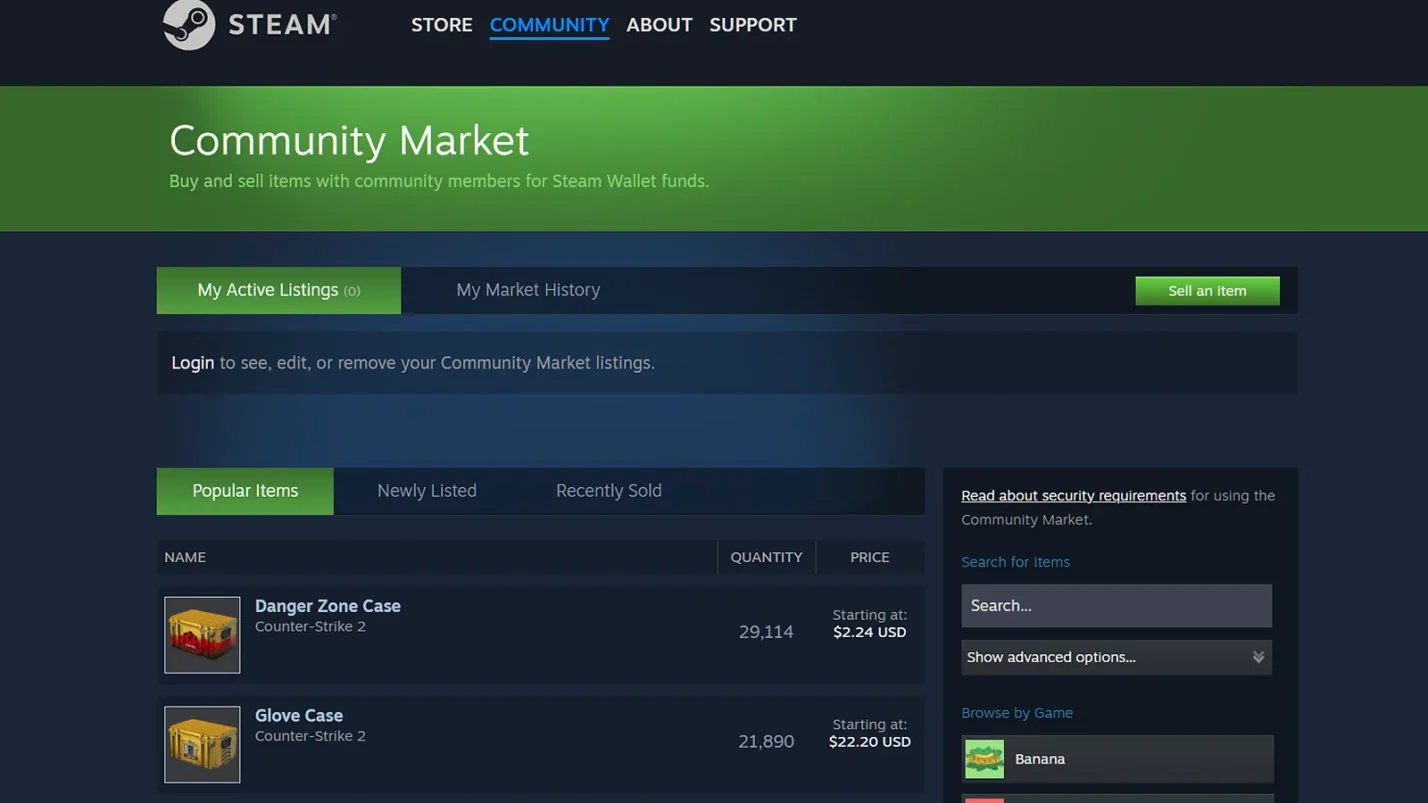Select the Newly Listed tab
This screenshot has height=803, width=1428.
pos(427,490)
